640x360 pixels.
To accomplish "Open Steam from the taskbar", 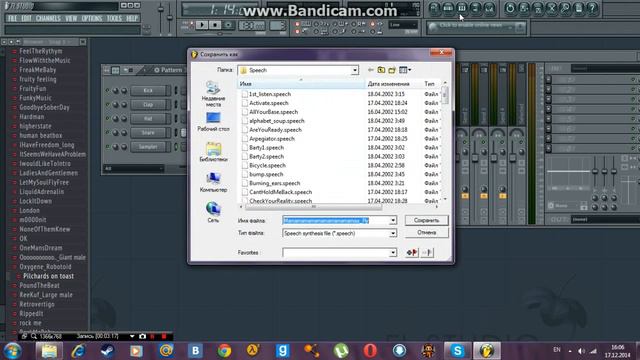I will pyautogui.click(x=107, y=351).
